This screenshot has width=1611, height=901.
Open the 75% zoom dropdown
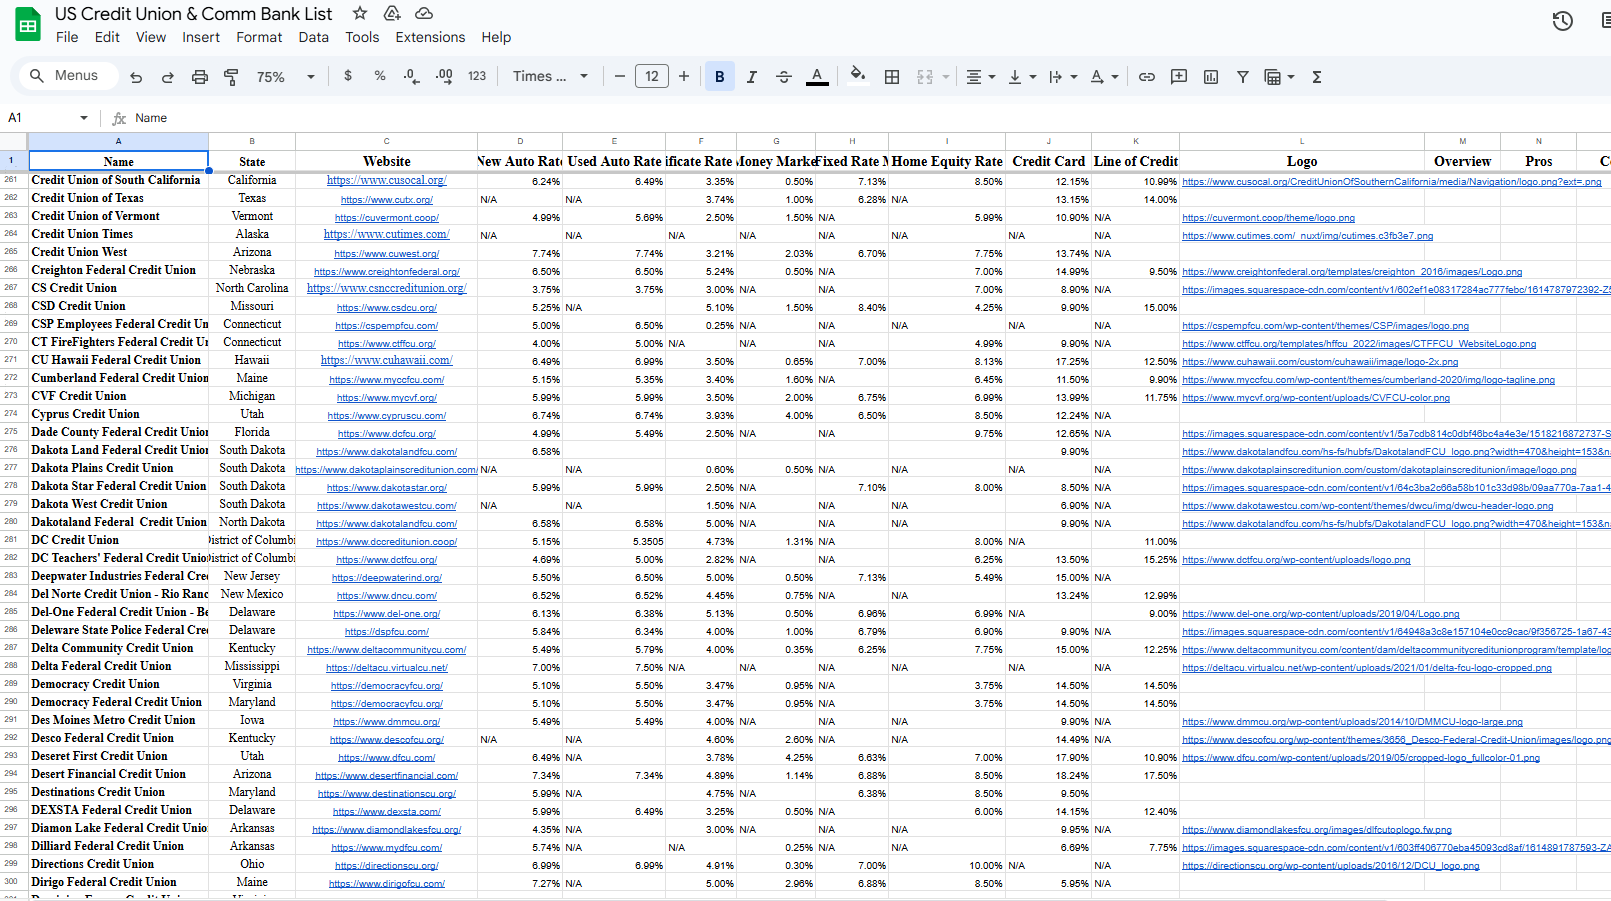285,77
